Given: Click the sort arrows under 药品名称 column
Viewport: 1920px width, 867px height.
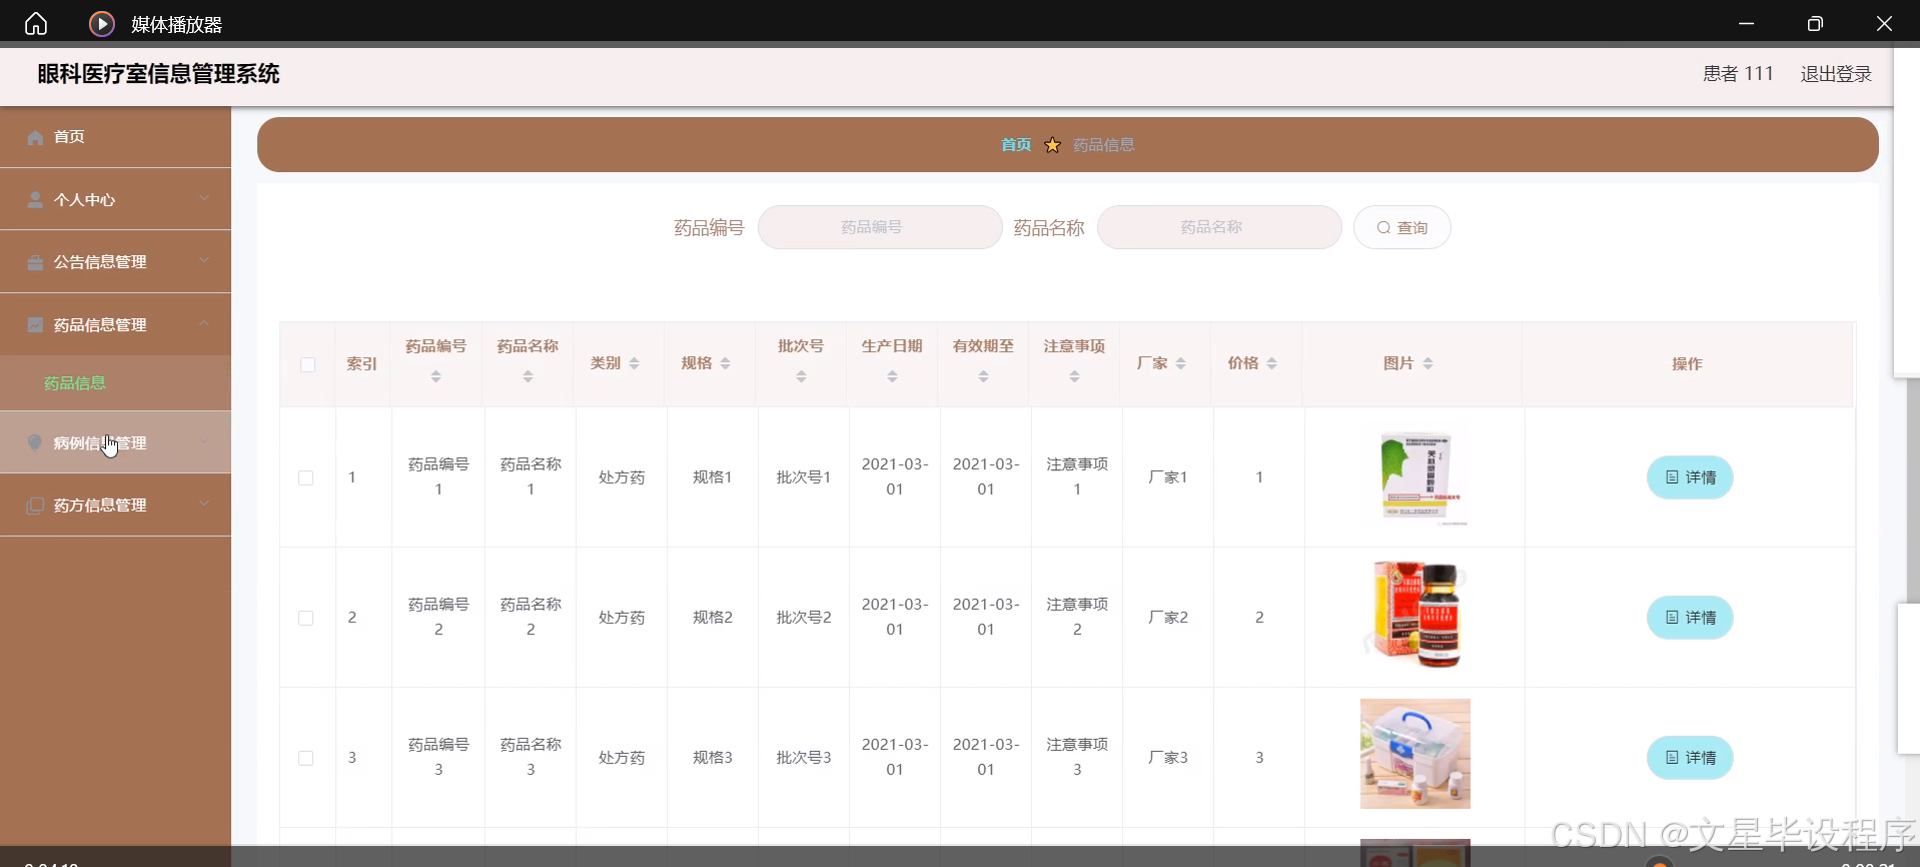Looking at the screenshot, I should [x=528, y=376].
